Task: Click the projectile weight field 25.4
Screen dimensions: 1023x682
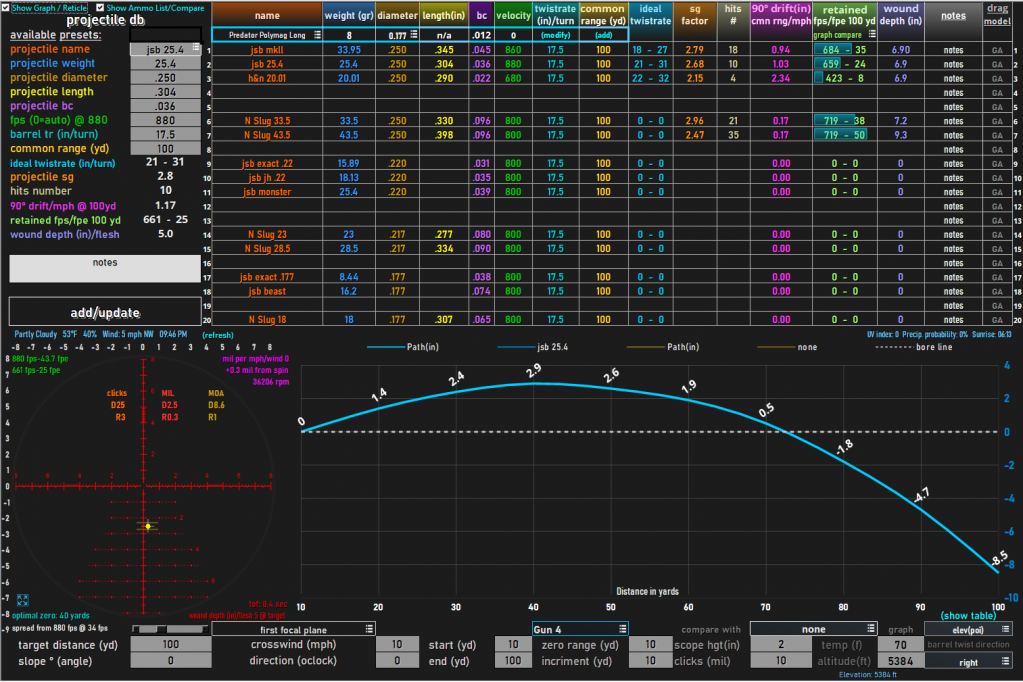Action: (x=165, y=63)
